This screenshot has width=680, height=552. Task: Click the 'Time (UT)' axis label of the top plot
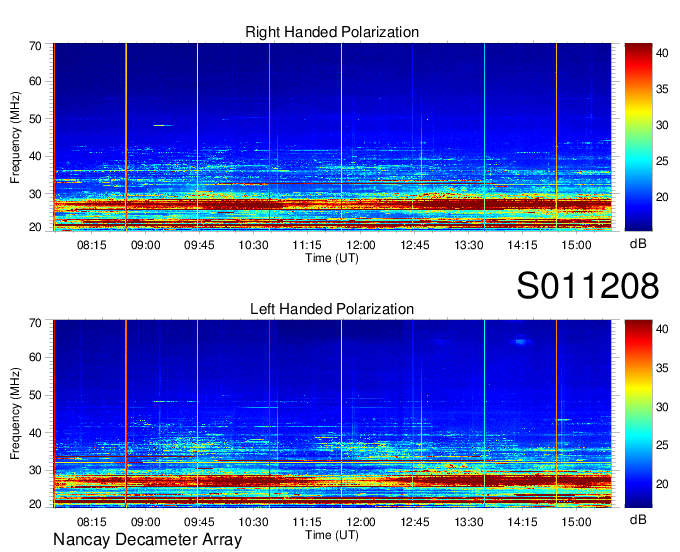332,258
